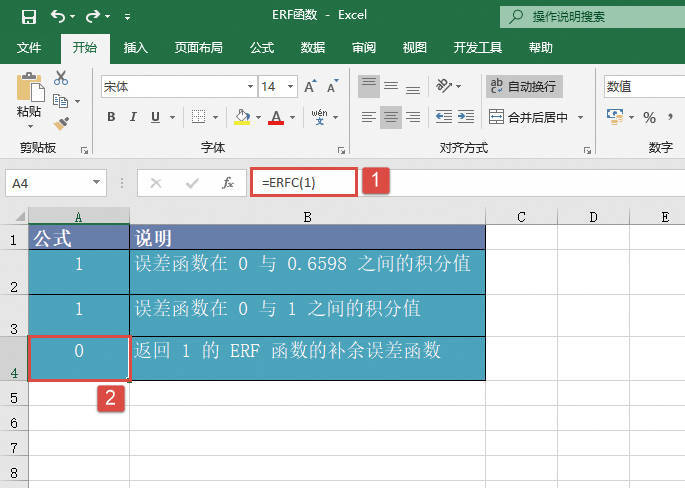The height and width of the screenshot is (488, 685).
Task: Click the red font color A
Action: tap(275, 117)
